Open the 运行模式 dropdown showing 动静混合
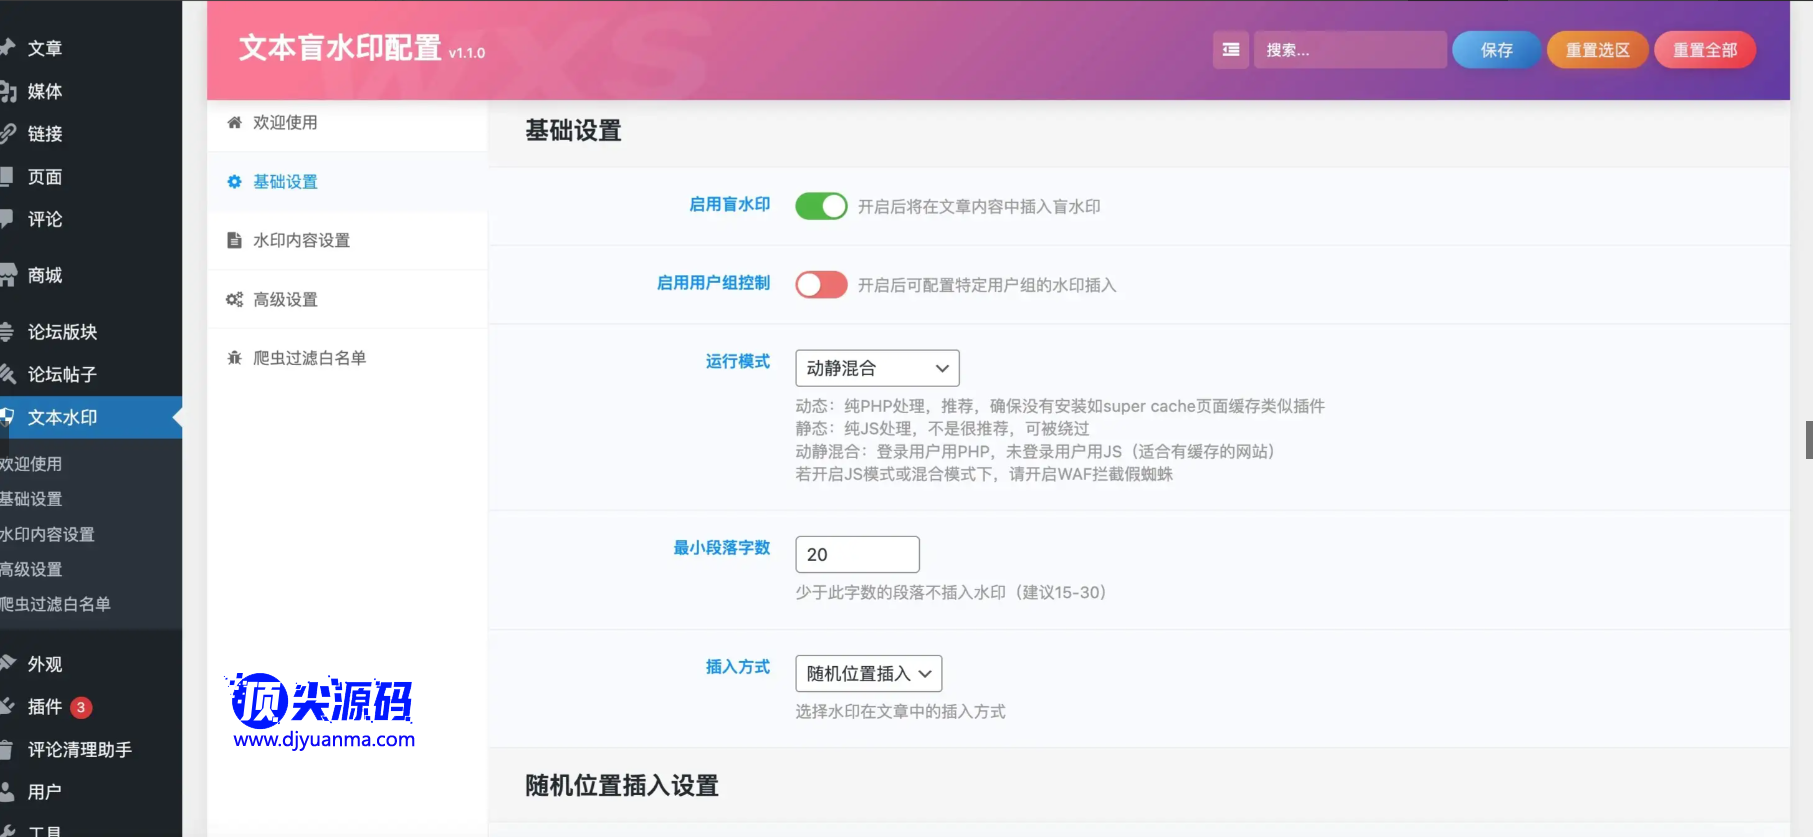The height and width of the screenshot is (837, 1813). tap(877, 368)
